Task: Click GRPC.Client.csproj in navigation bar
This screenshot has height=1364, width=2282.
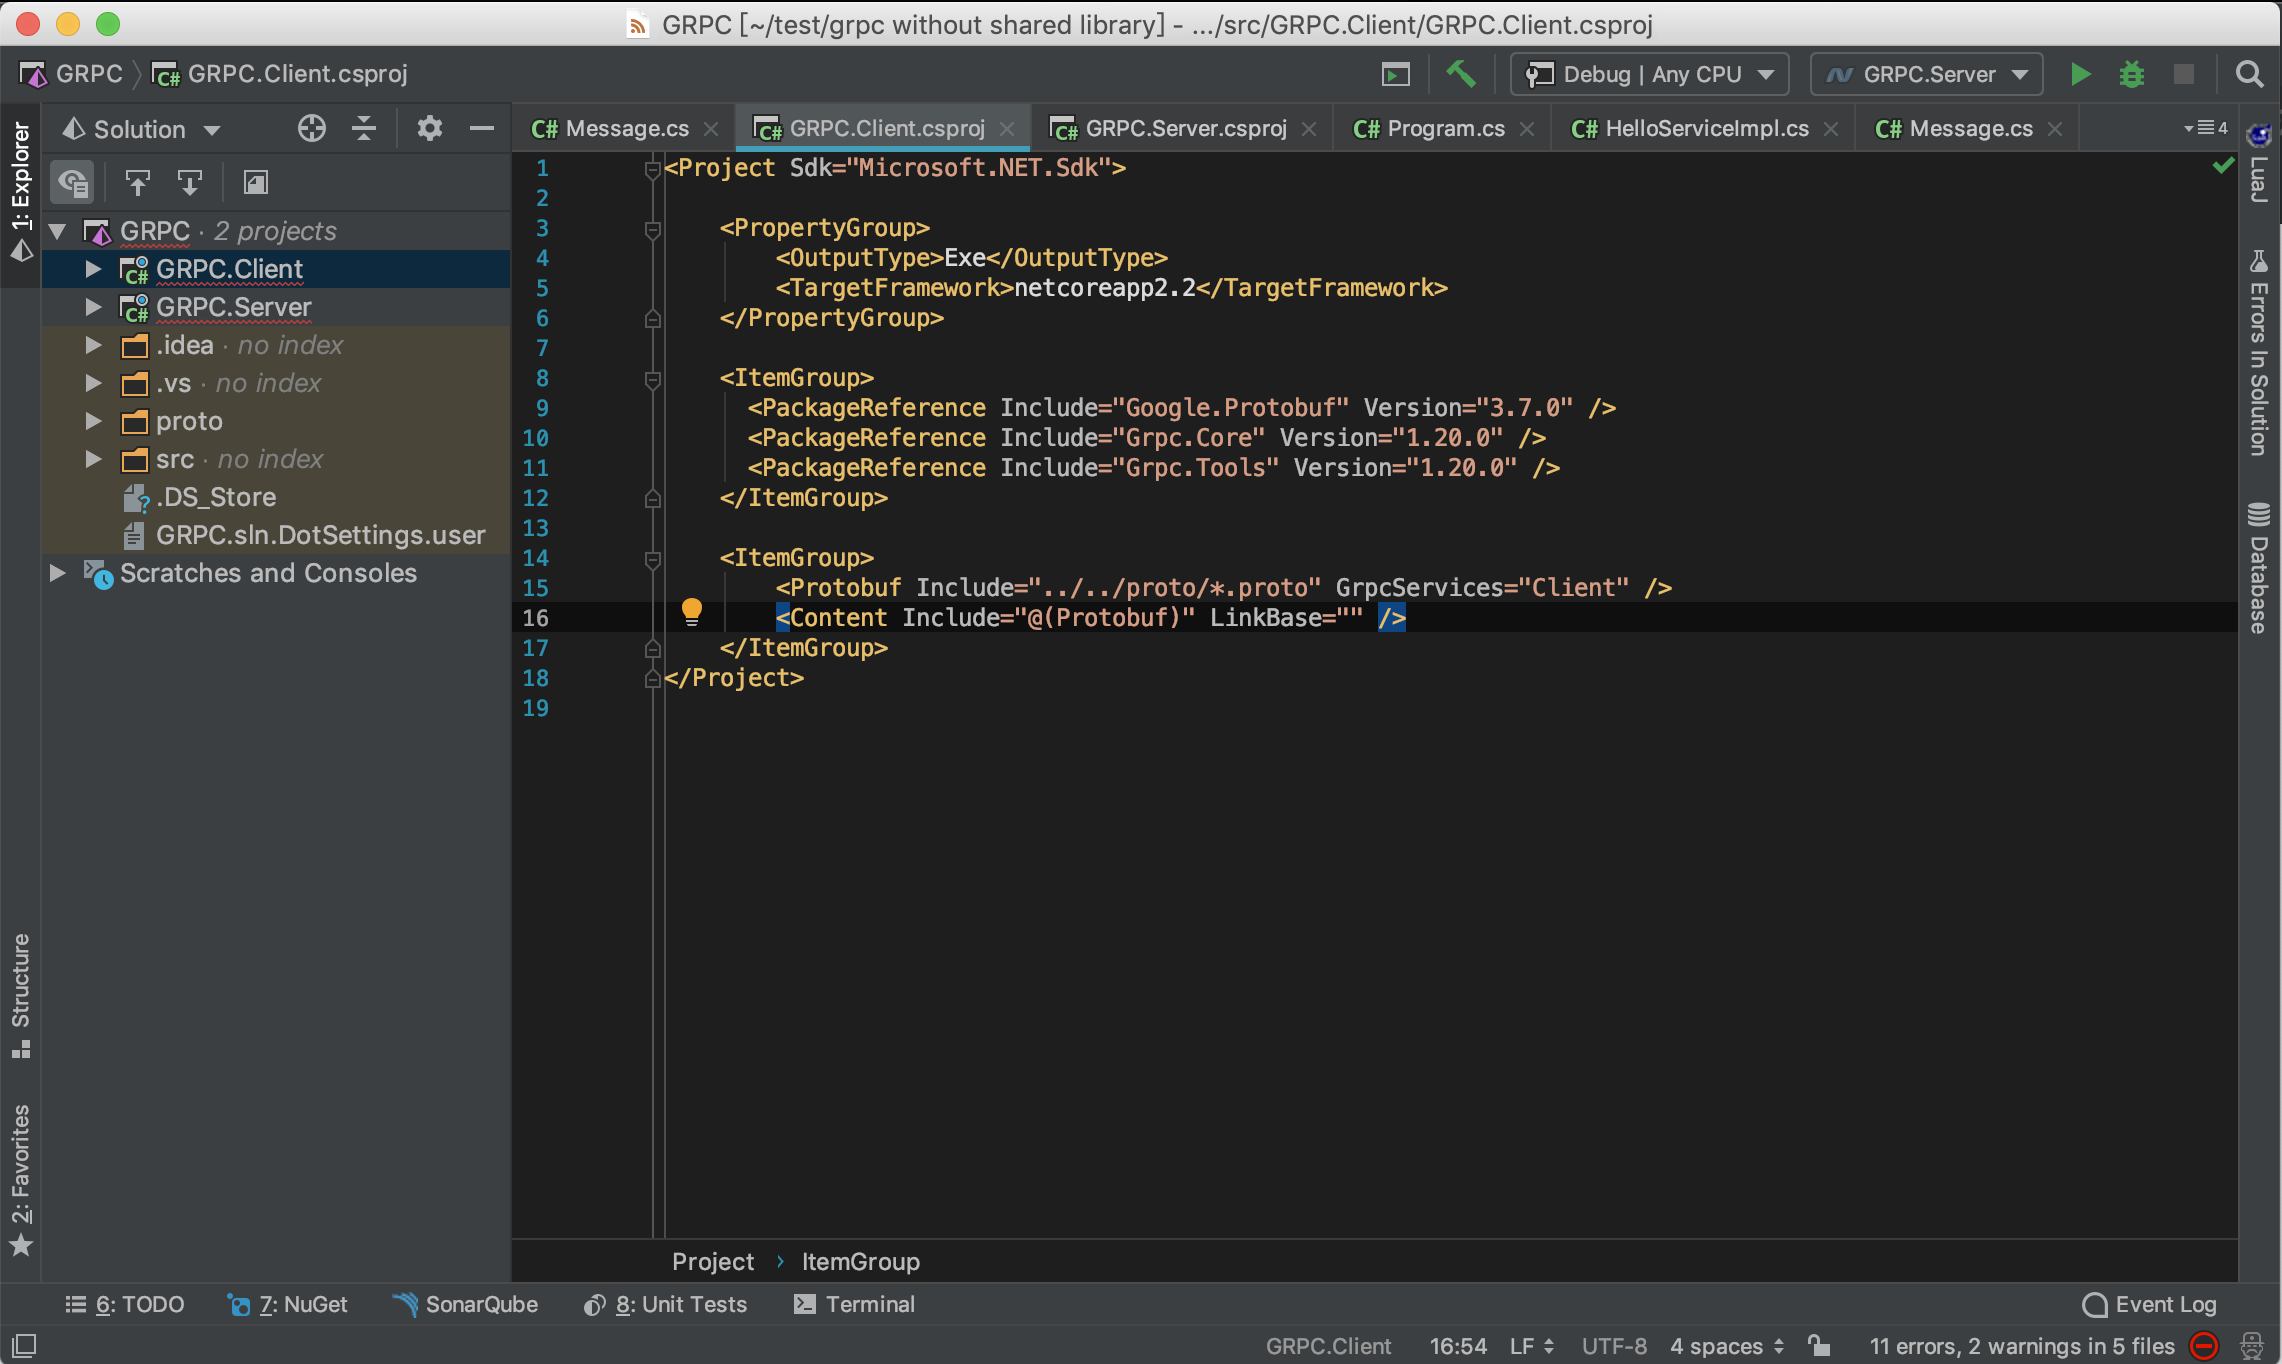Action: [x=281, y=74]
